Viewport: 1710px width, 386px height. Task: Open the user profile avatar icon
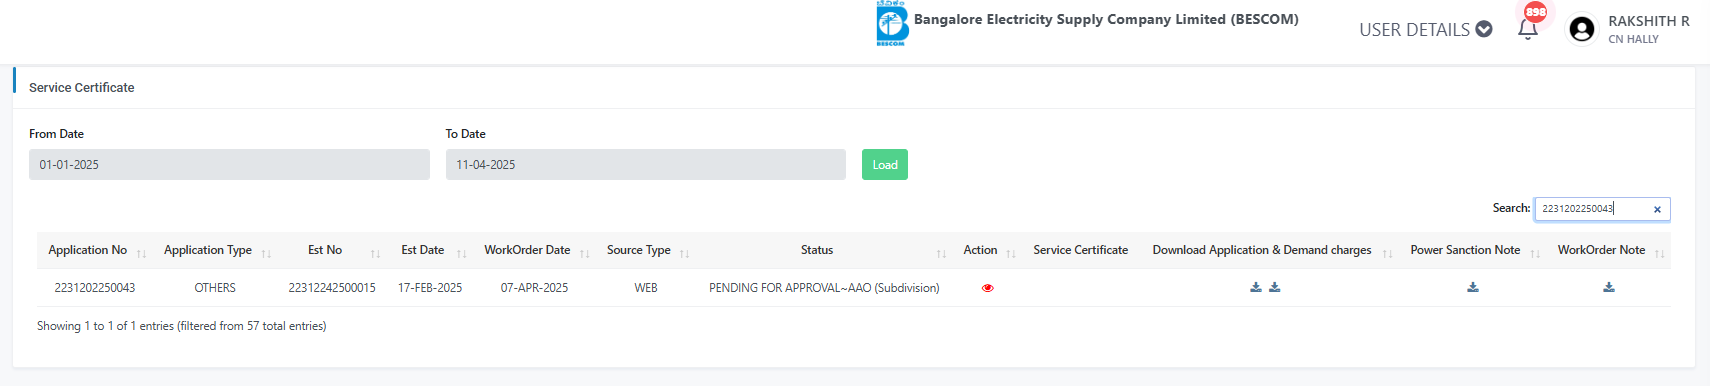(1582, 29)
